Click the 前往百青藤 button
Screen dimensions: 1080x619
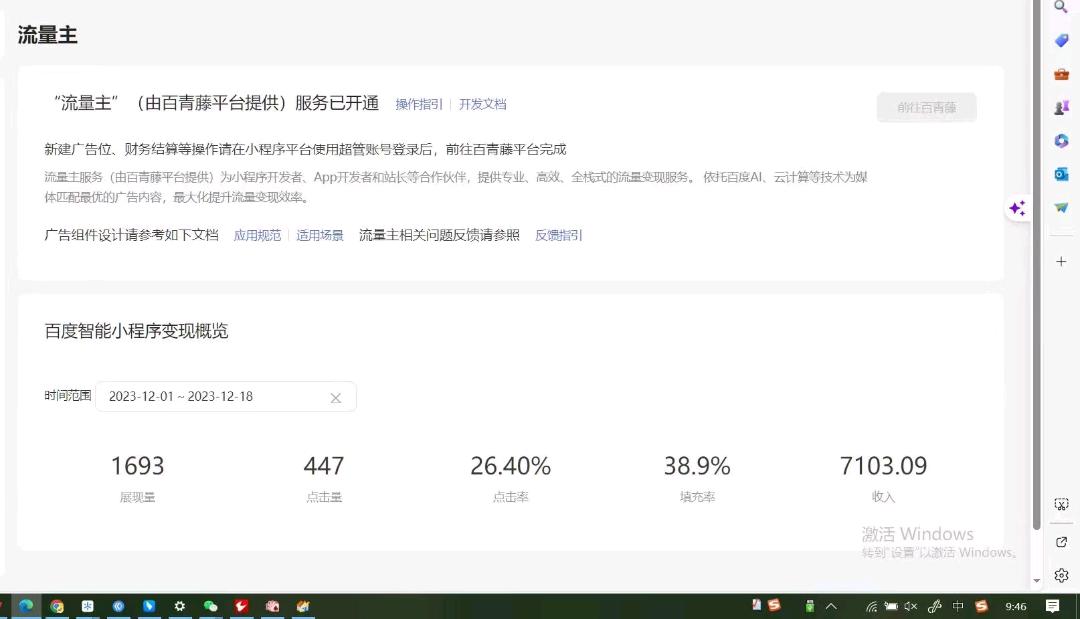click(926, 107)
